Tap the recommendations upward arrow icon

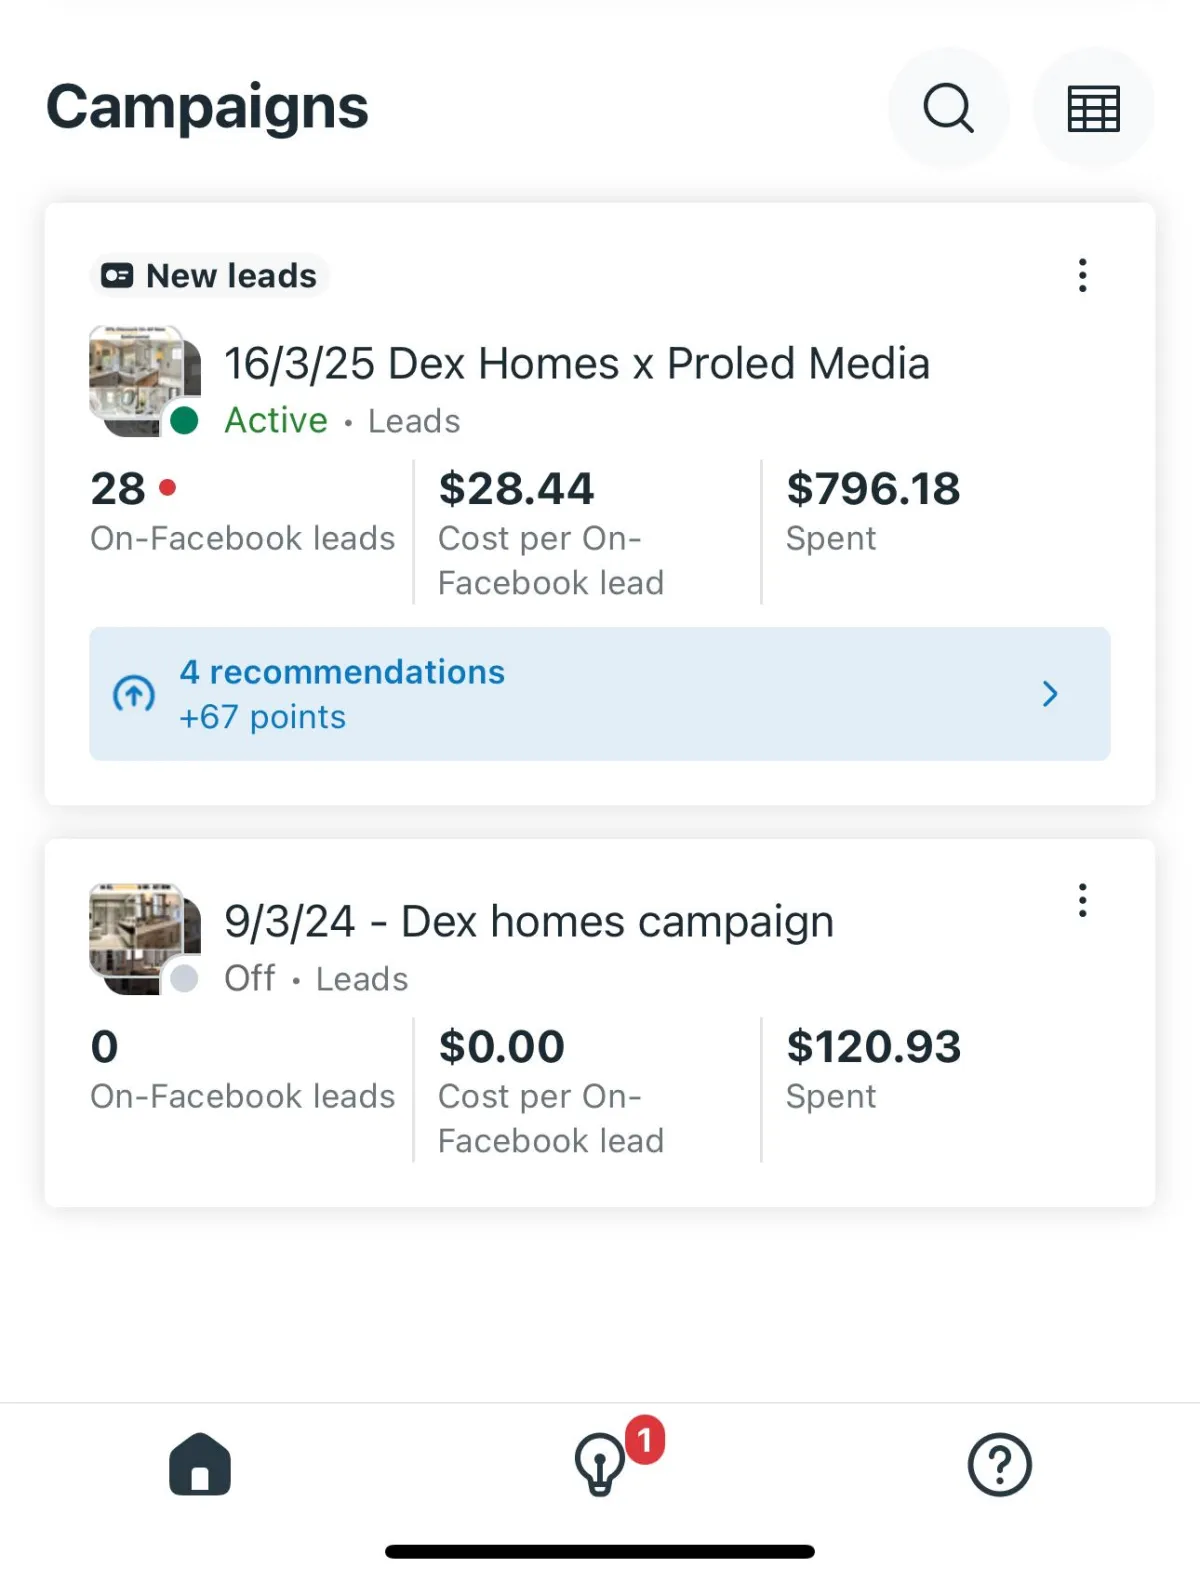click(134, 694)
